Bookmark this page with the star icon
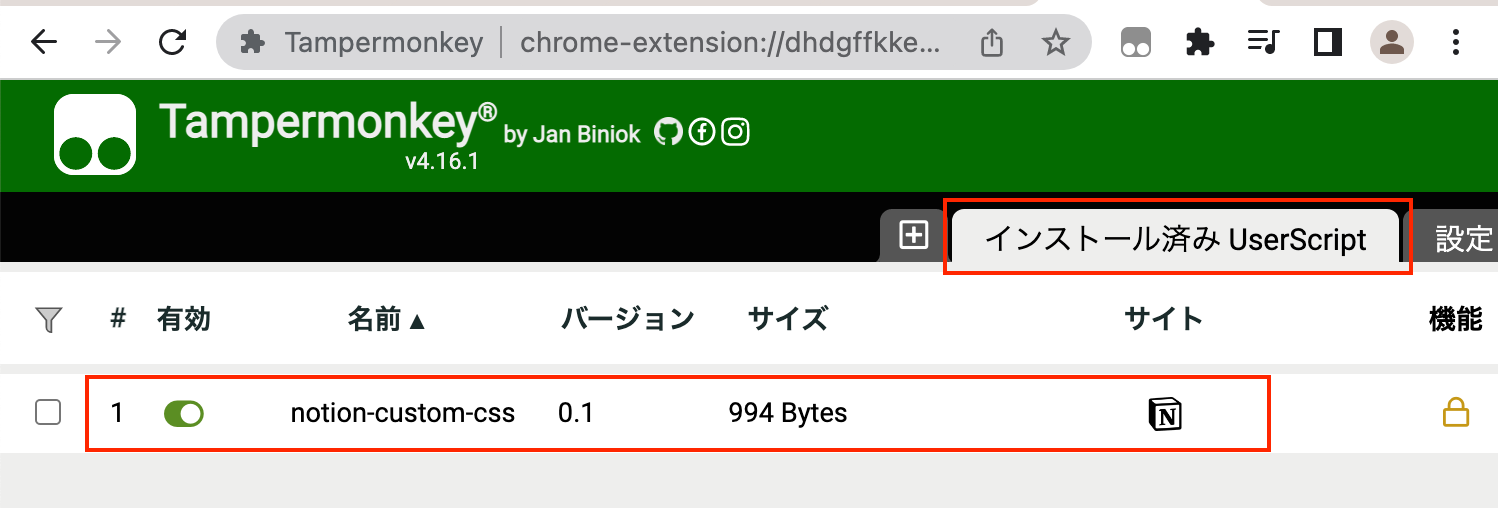The height and width of the screenshot is (508, 1498). click(x=1055, y=42)
